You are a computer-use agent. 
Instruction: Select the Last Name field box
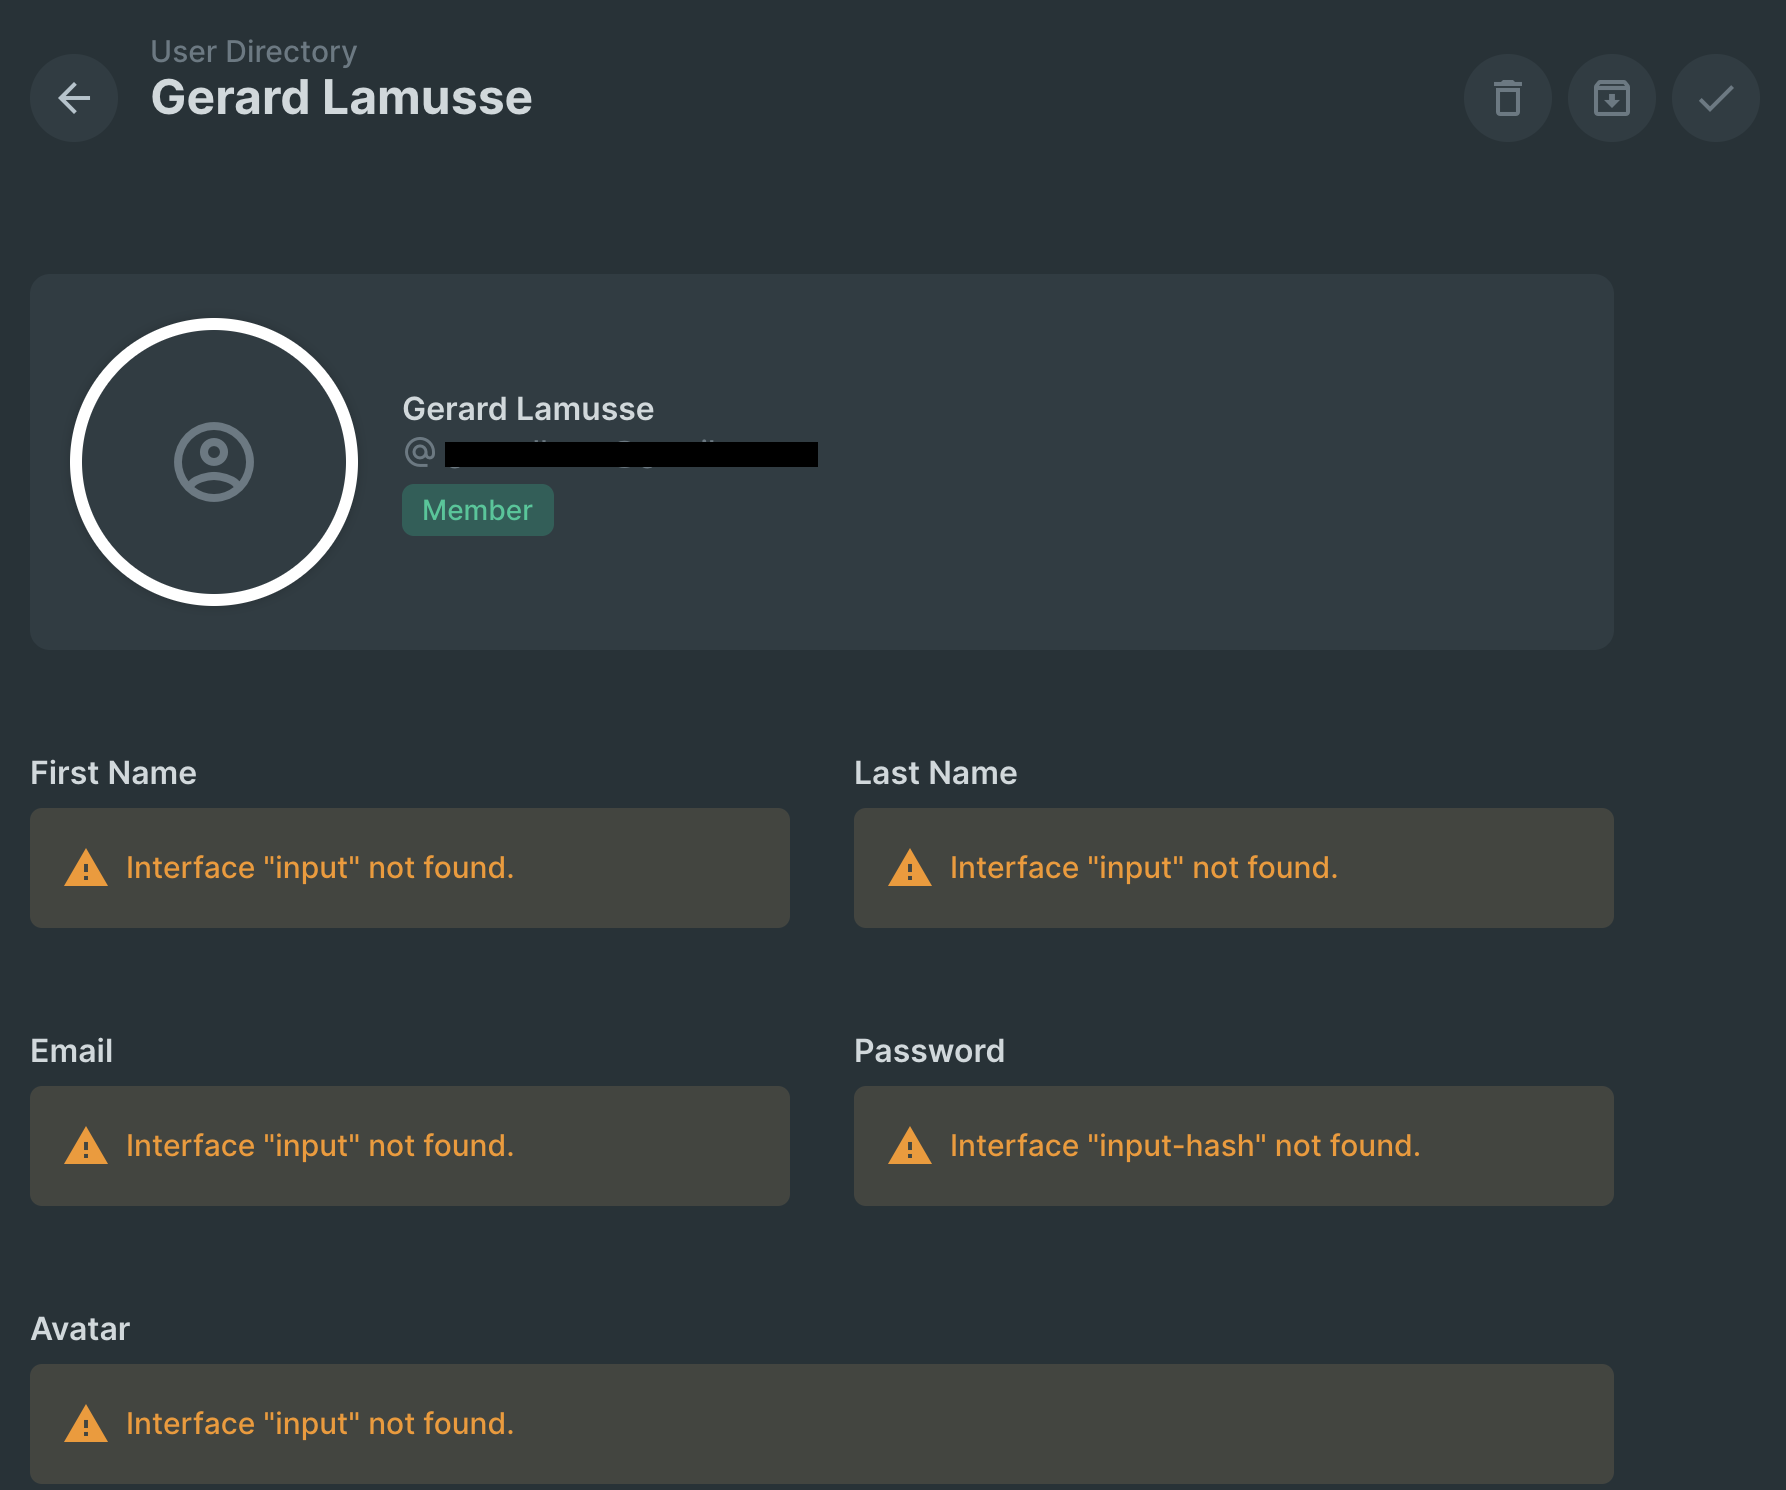click(x=1234, y=868)
